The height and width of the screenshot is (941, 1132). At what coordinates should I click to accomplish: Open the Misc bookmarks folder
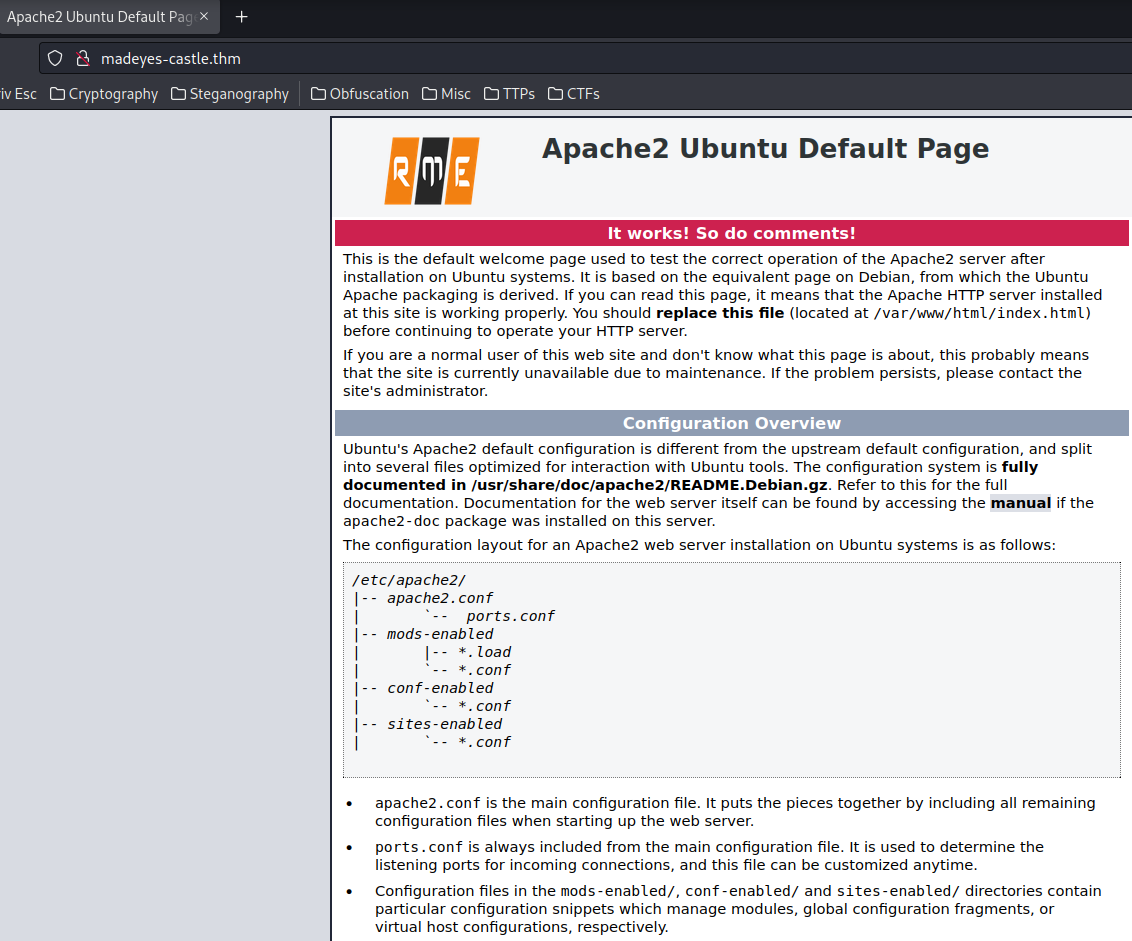pos(446,94)
